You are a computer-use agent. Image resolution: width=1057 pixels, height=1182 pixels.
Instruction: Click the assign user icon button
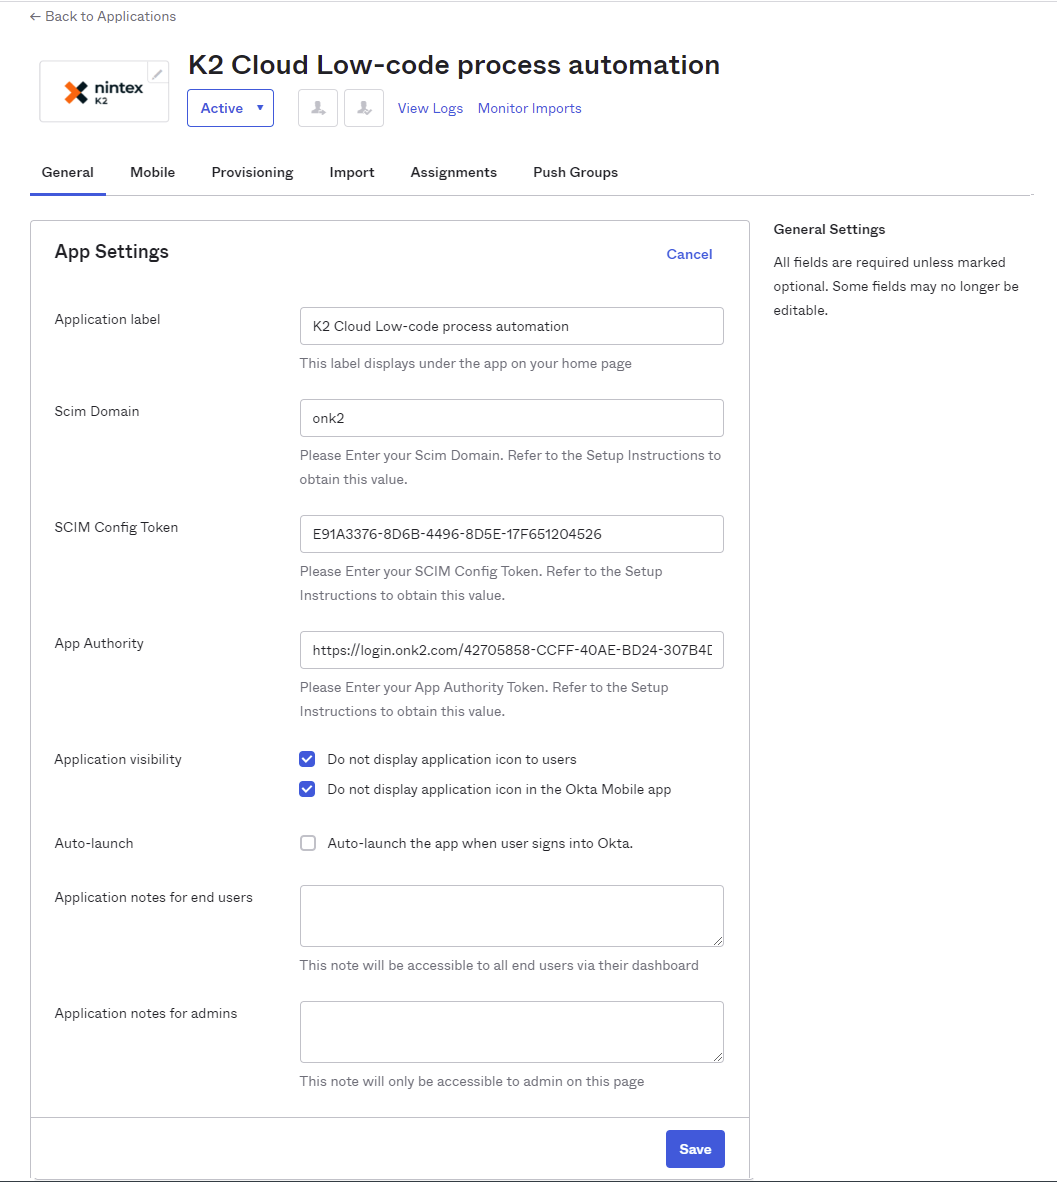pyautogui.click(x=318, y=108)
